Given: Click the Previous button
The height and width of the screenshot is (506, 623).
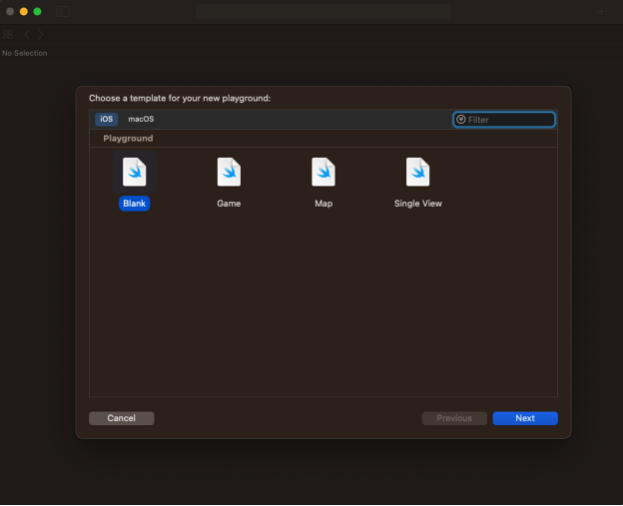Looking at the screenshot, I should pyautogui.click(x=454, y=418).
